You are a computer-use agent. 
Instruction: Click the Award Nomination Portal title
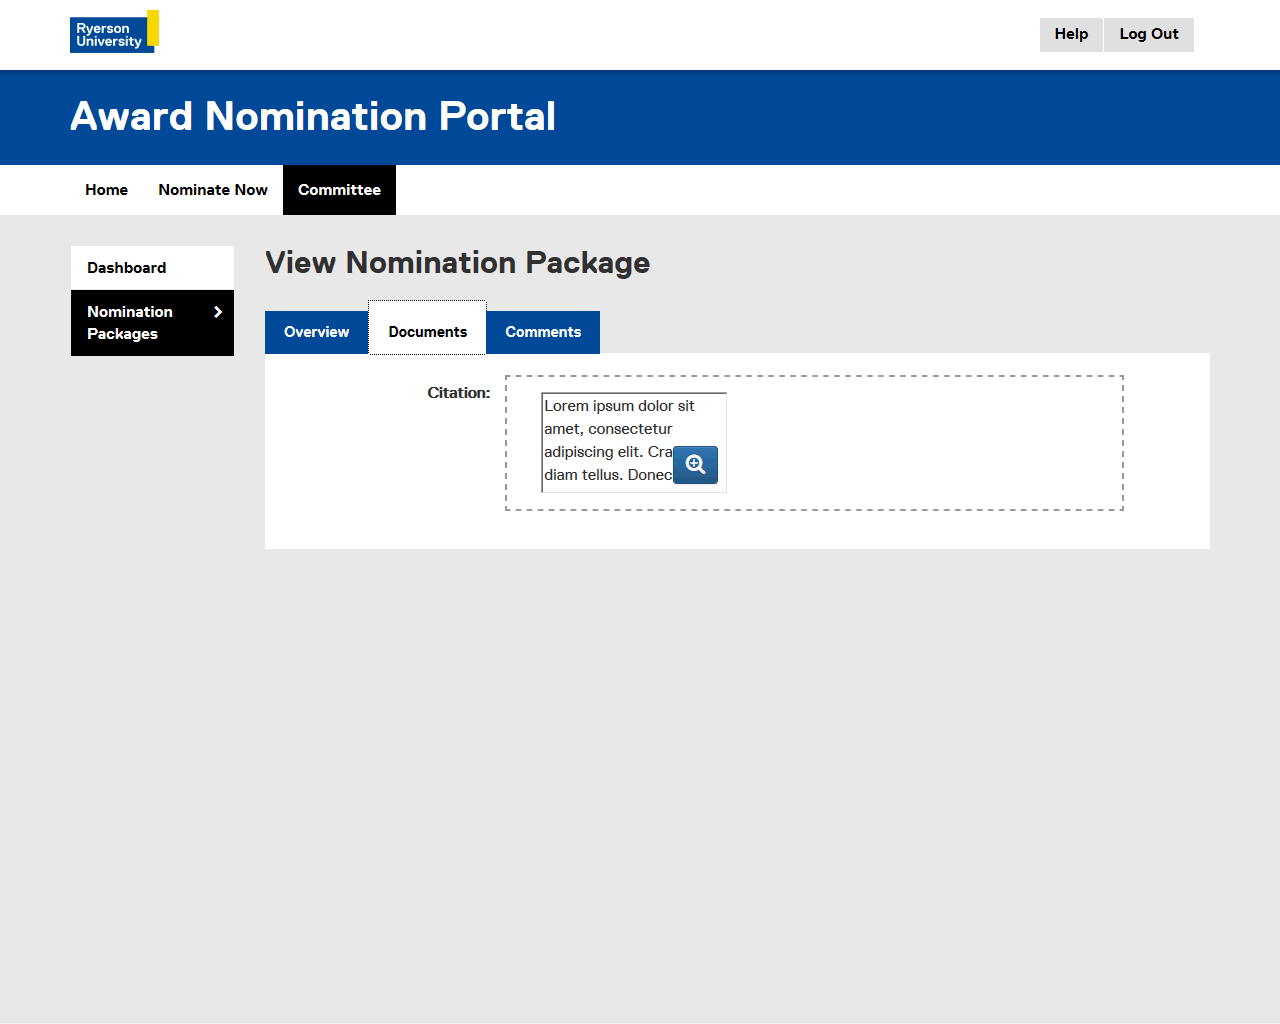(x=313, y=117)
